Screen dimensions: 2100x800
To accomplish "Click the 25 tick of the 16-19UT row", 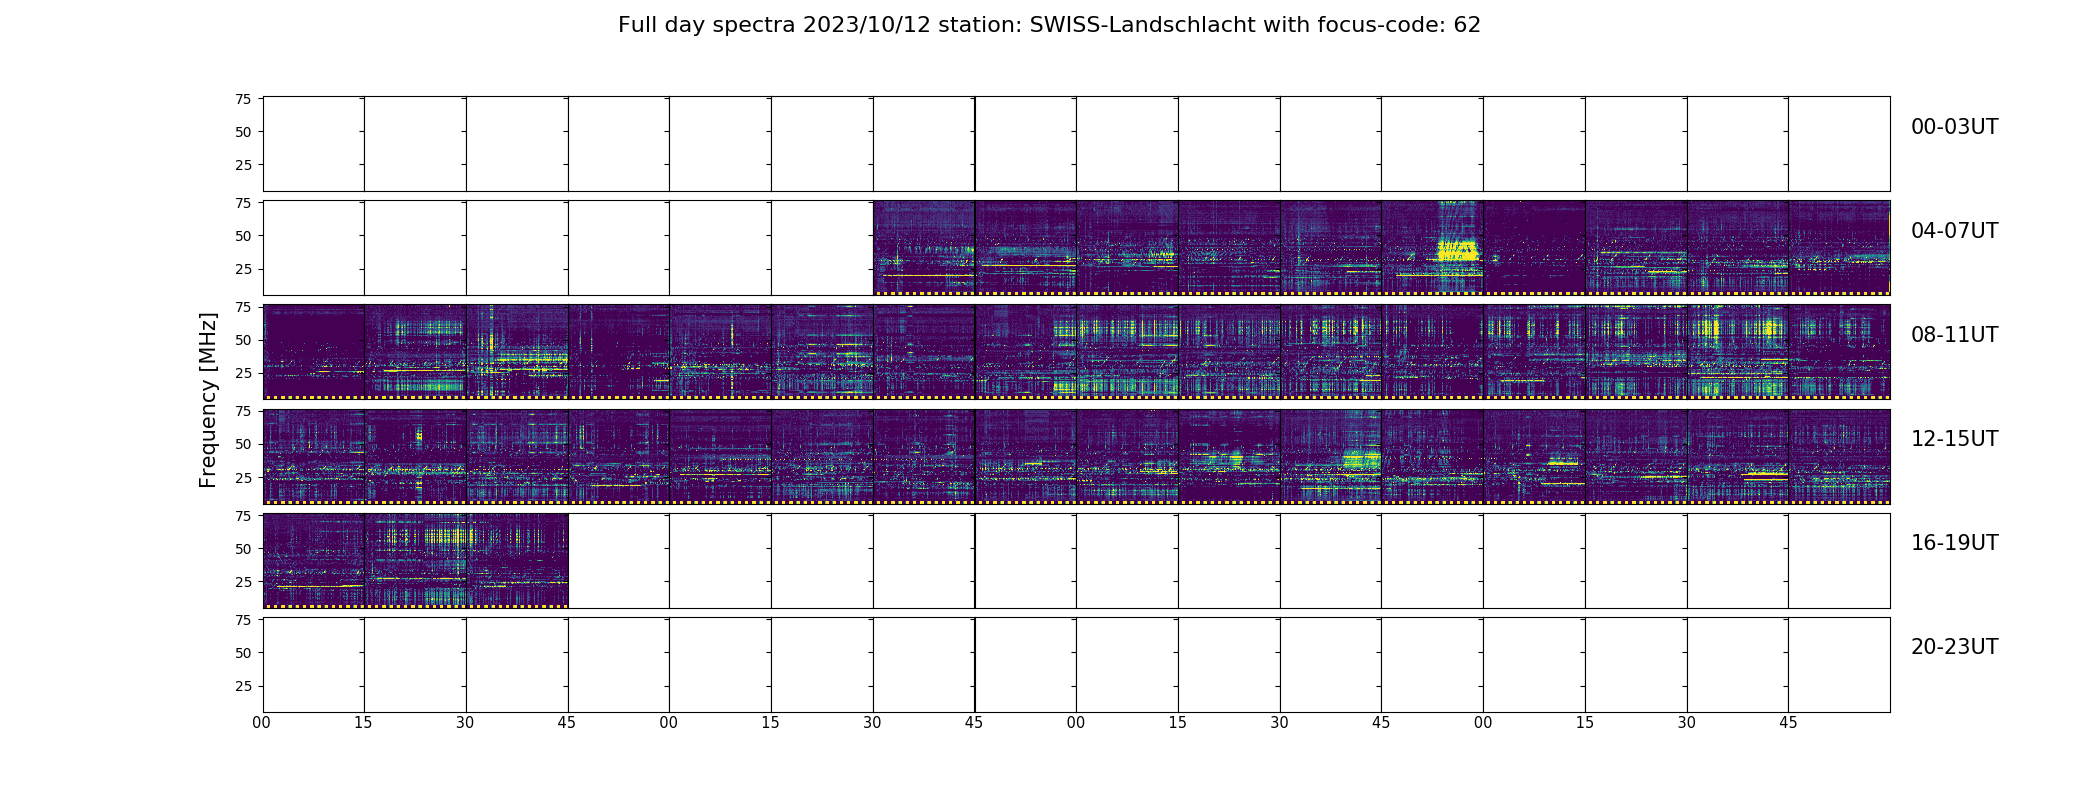I will [x=243, y=582].
